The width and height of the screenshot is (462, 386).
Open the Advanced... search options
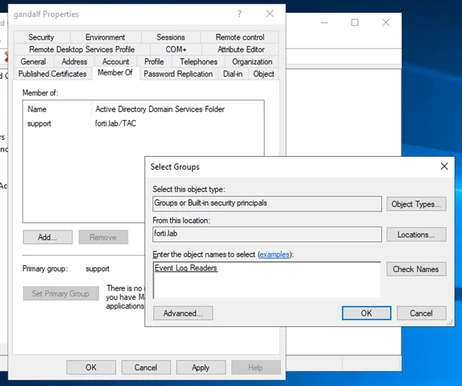click(183, 313)
